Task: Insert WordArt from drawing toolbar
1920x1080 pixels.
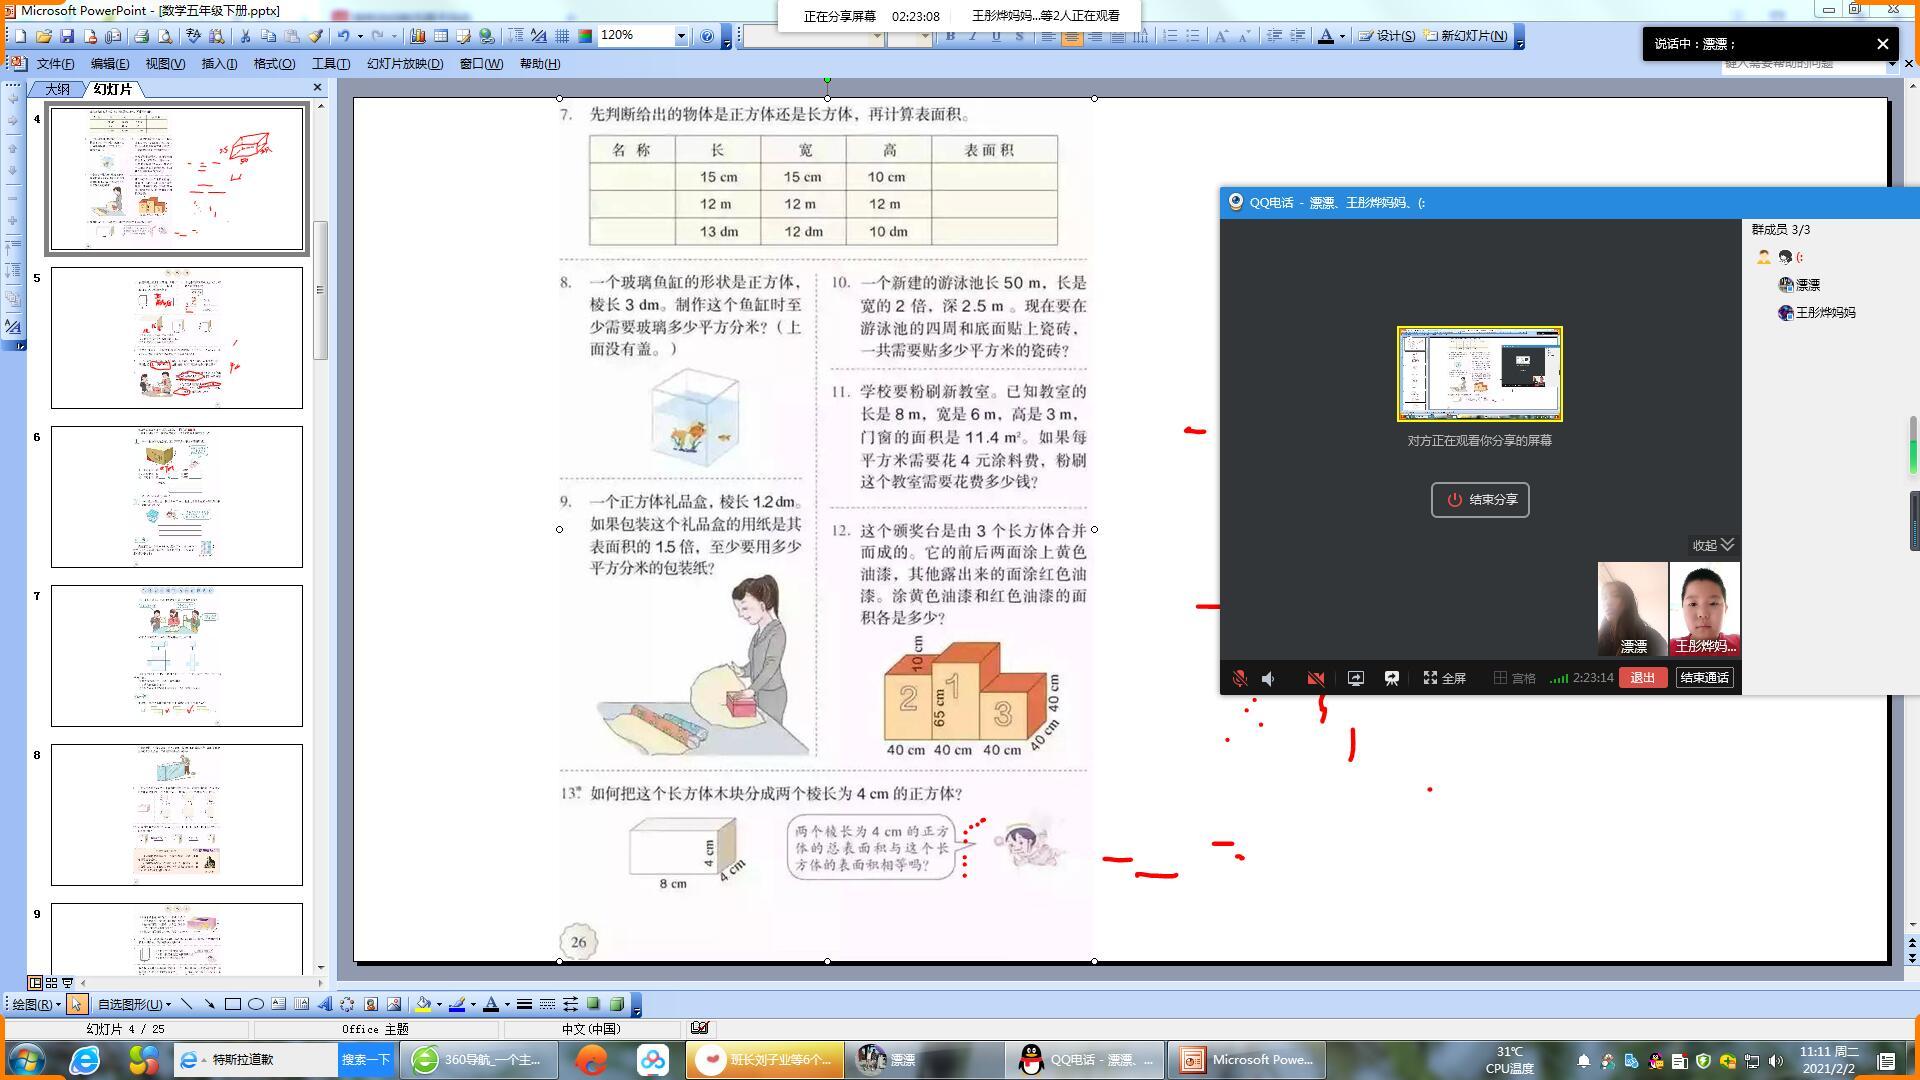Action: point(325,1004)
